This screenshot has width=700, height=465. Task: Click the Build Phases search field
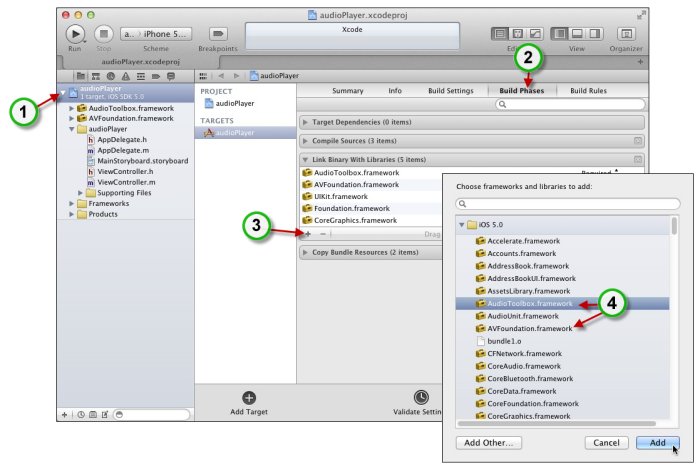point(570,104)
